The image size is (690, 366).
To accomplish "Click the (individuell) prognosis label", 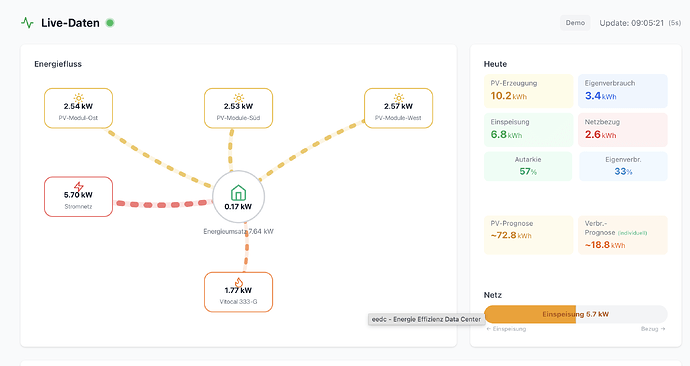I will tap(632, 233).
